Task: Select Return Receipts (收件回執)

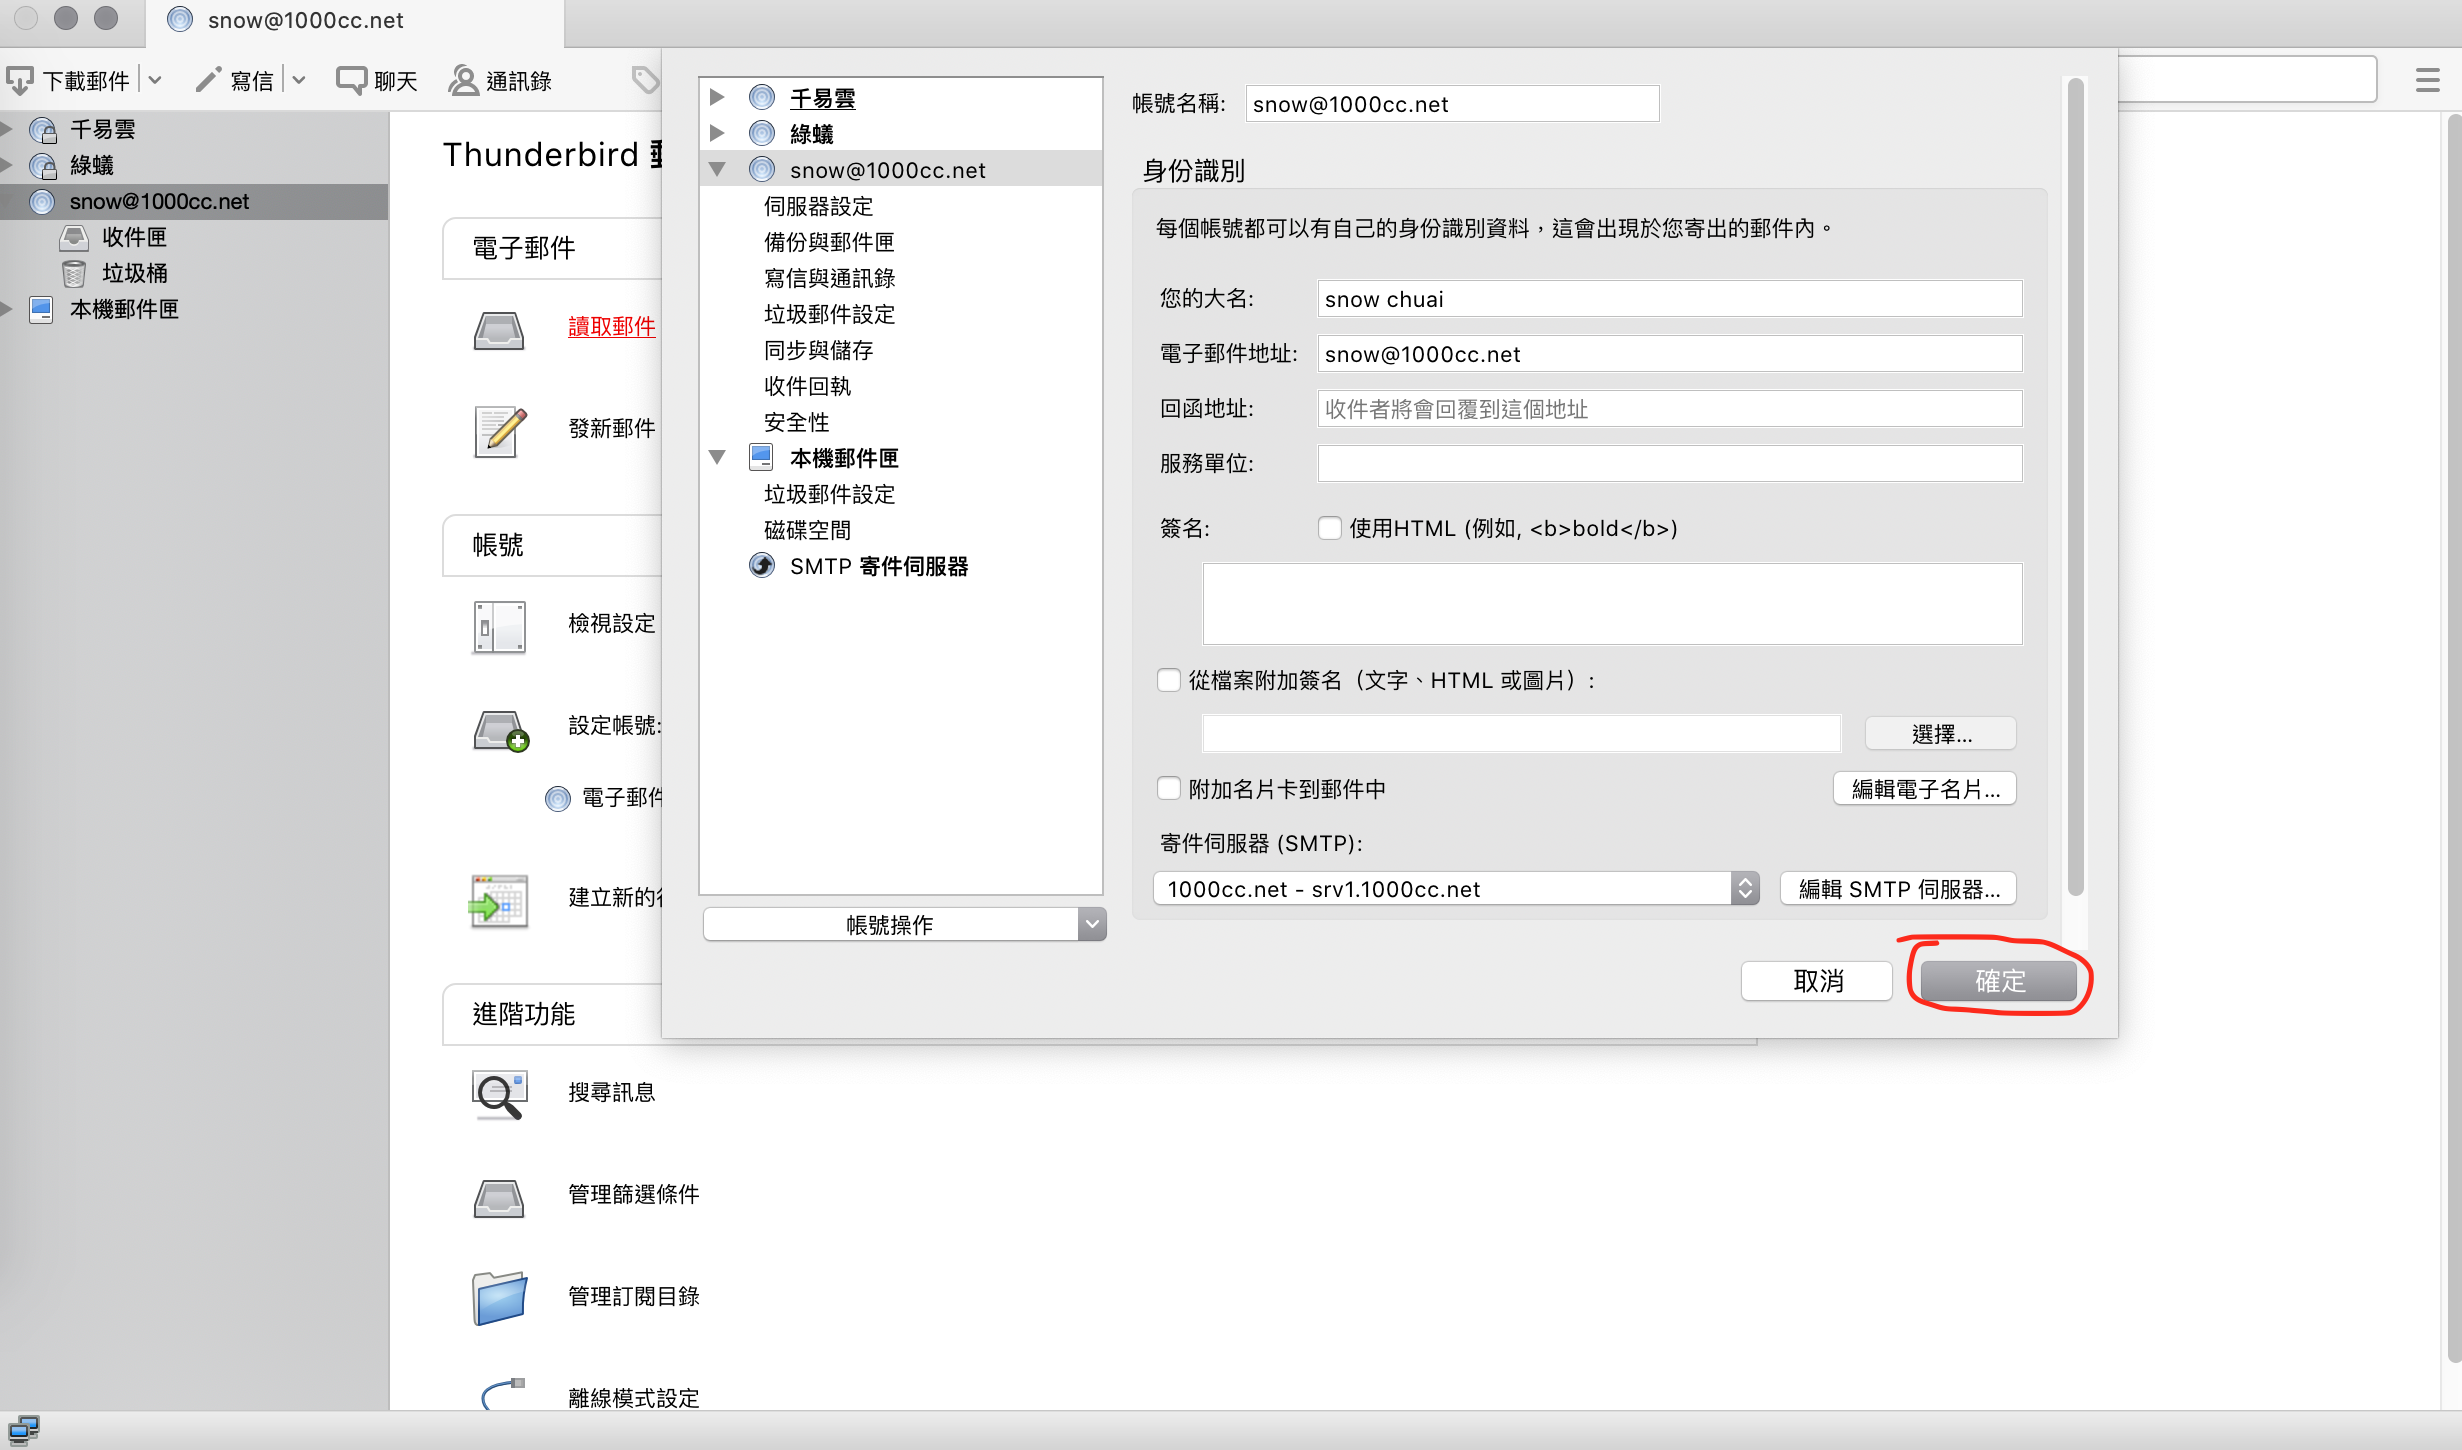Action: coord(807,386)
